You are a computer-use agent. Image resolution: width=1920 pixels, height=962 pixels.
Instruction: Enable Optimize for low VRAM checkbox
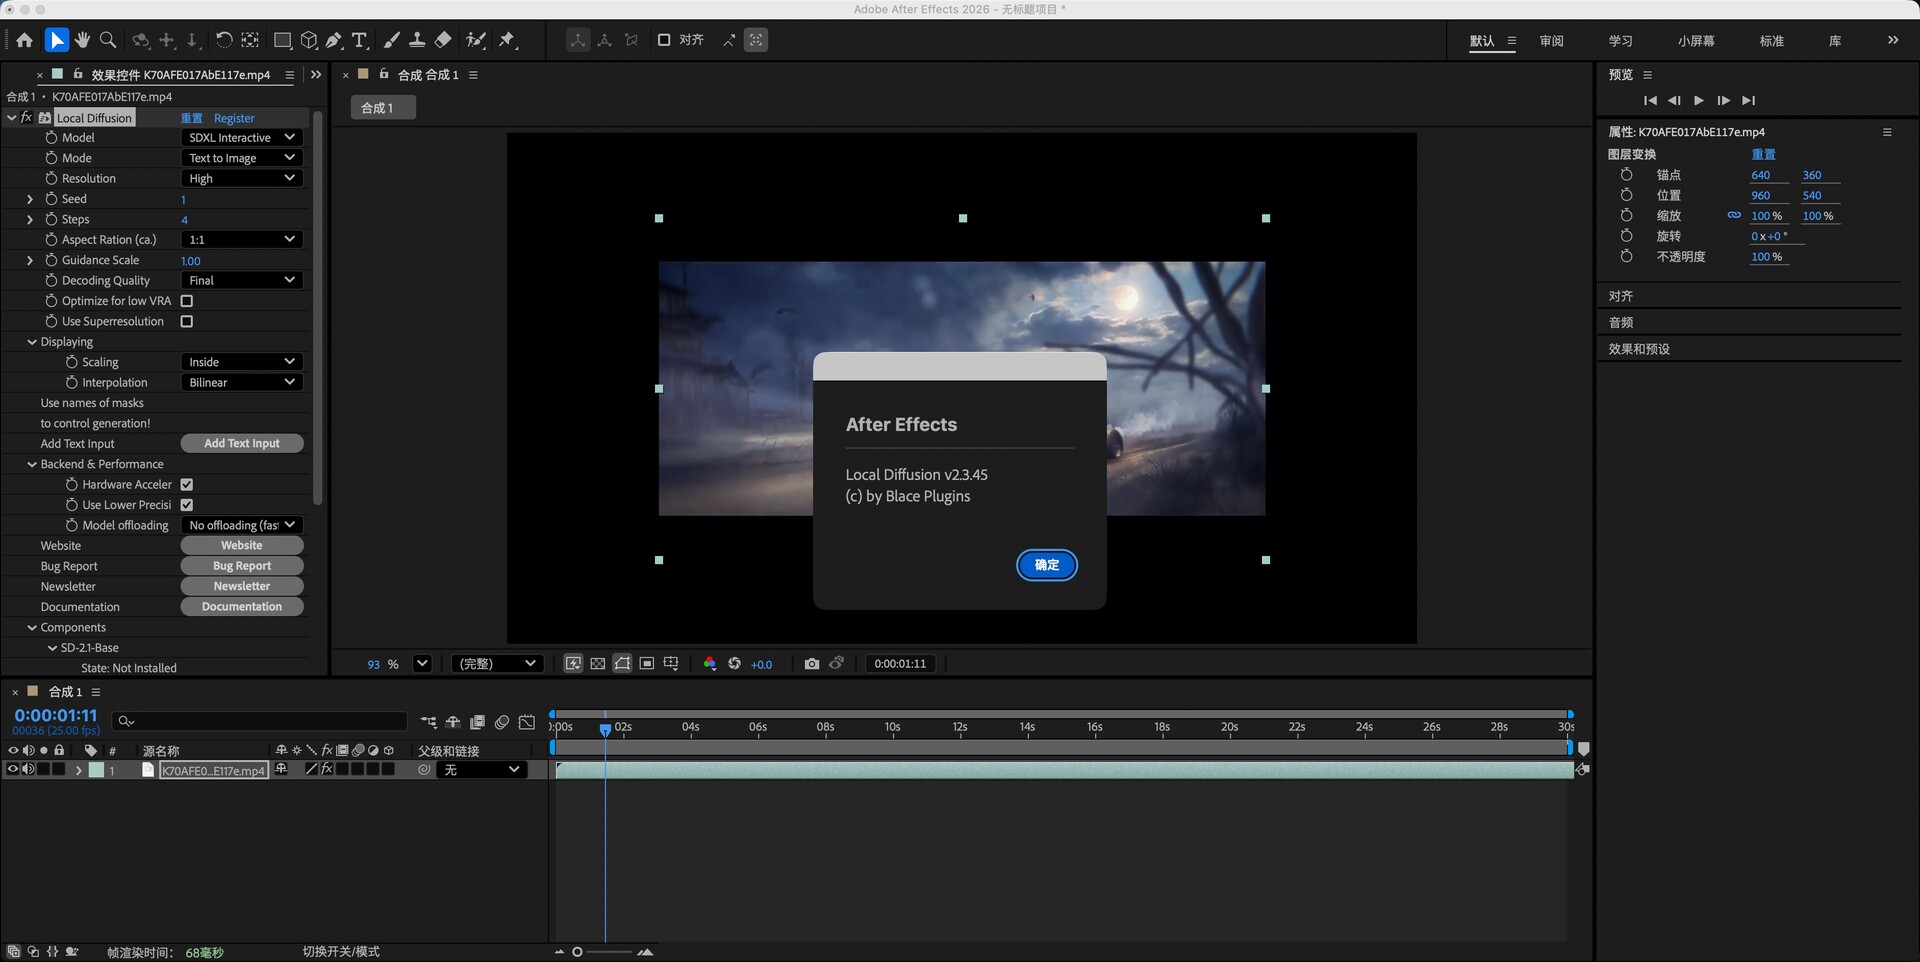click(187, 301)
